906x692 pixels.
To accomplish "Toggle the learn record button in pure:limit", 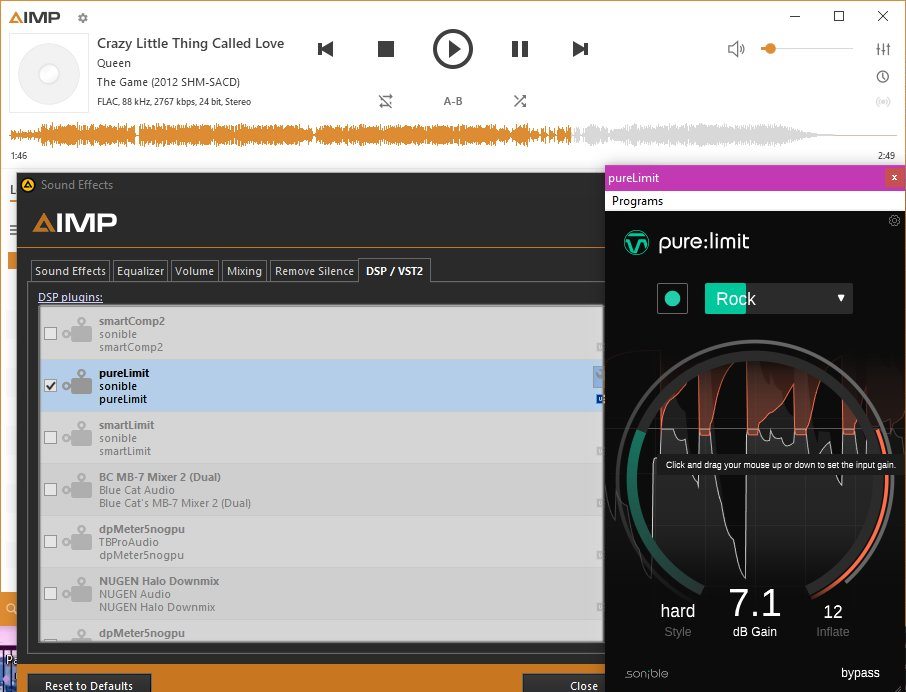I will pos(673,299).
